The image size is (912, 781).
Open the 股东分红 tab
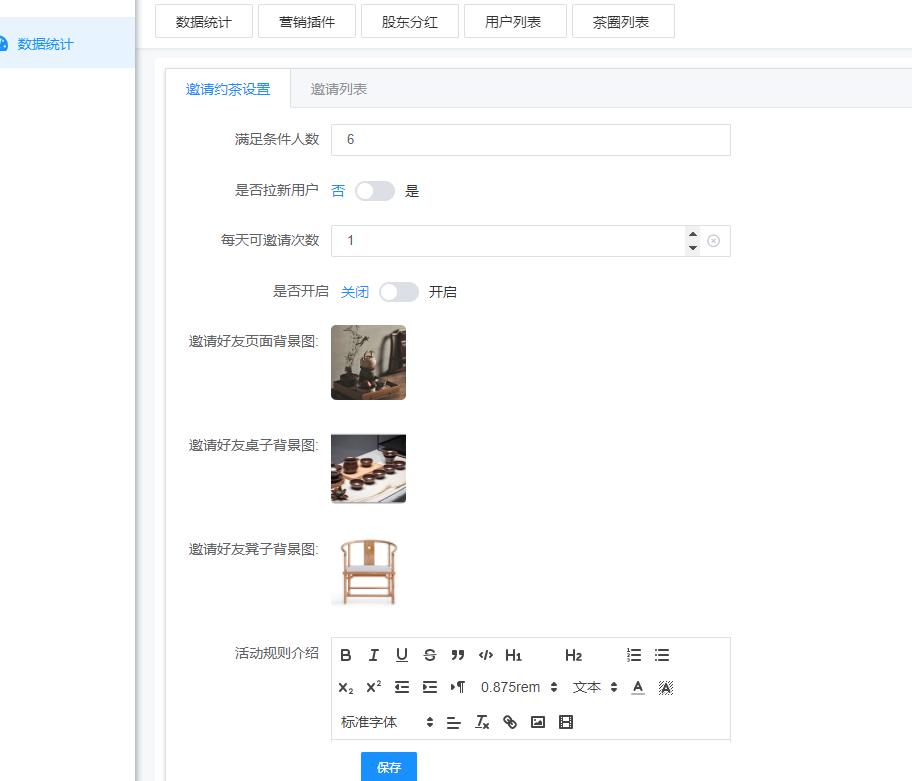(410, 21)
